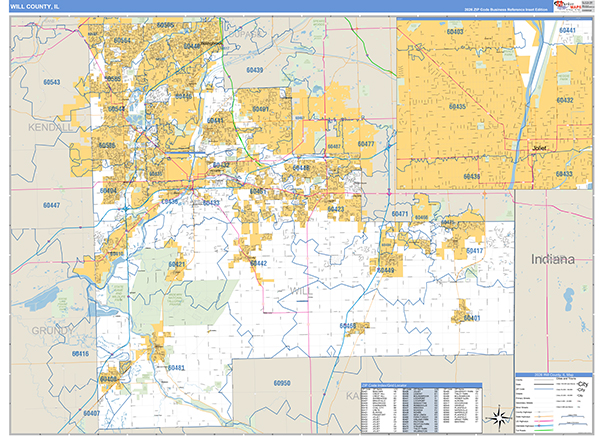Click ZIP code 60481 label
This screenshot has width=600, height=436.
pos(176,368)
